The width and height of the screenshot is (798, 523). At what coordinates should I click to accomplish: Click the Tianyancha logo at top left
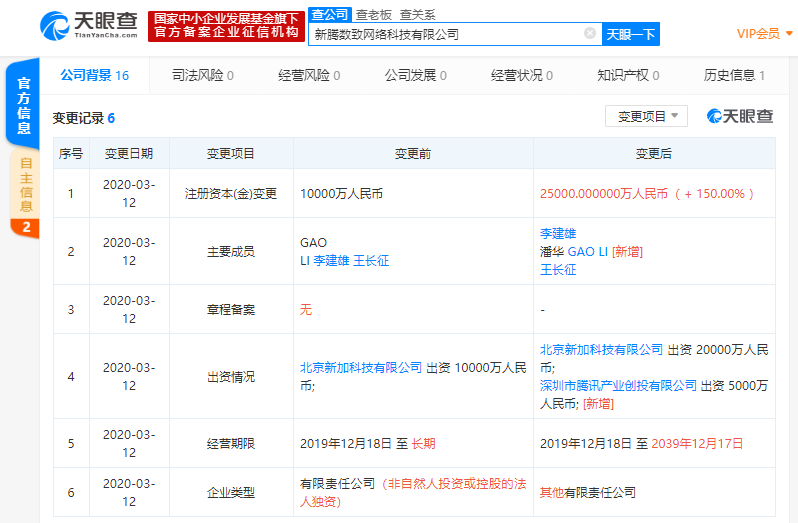coord(88,26)
